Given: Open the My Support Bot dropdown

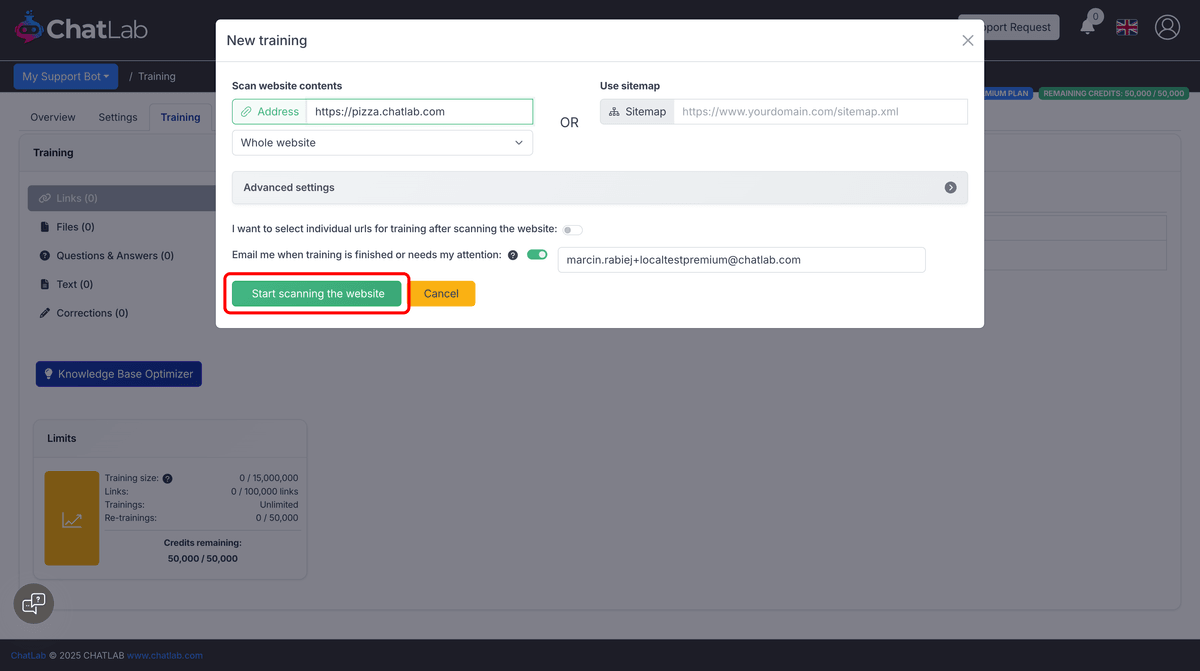Looking at the screenshot, I should click(x=66, y=76).
